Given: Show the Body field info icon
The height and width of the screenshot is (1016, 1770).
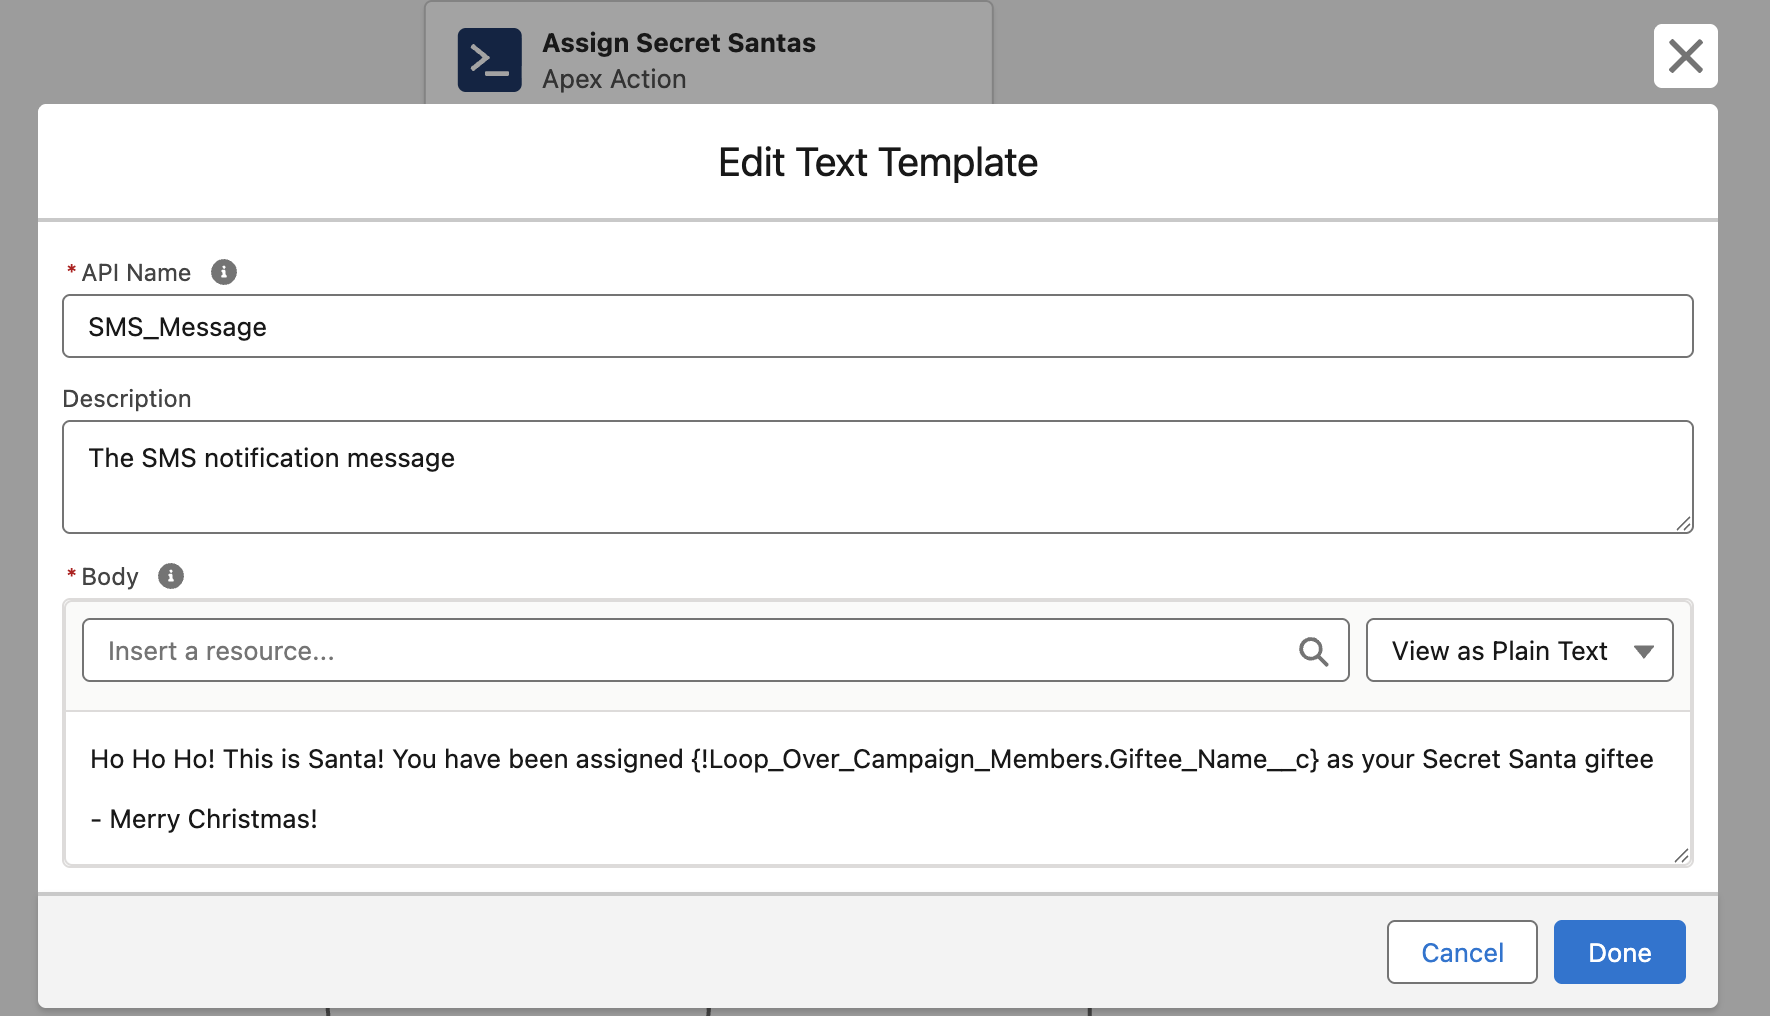Looking at the screenshot, I should 171,576.
